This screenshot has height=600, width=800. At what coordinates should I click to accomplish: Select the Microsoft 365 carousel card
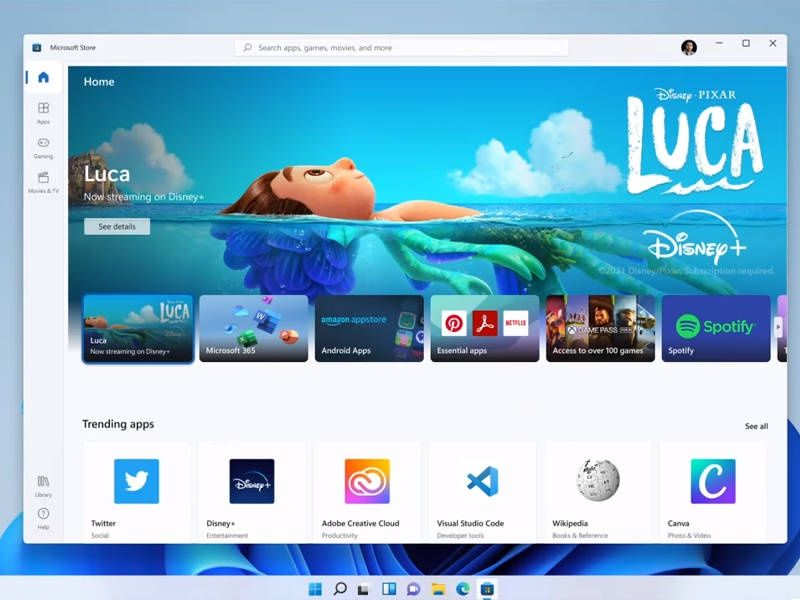[x=254, y=328]
